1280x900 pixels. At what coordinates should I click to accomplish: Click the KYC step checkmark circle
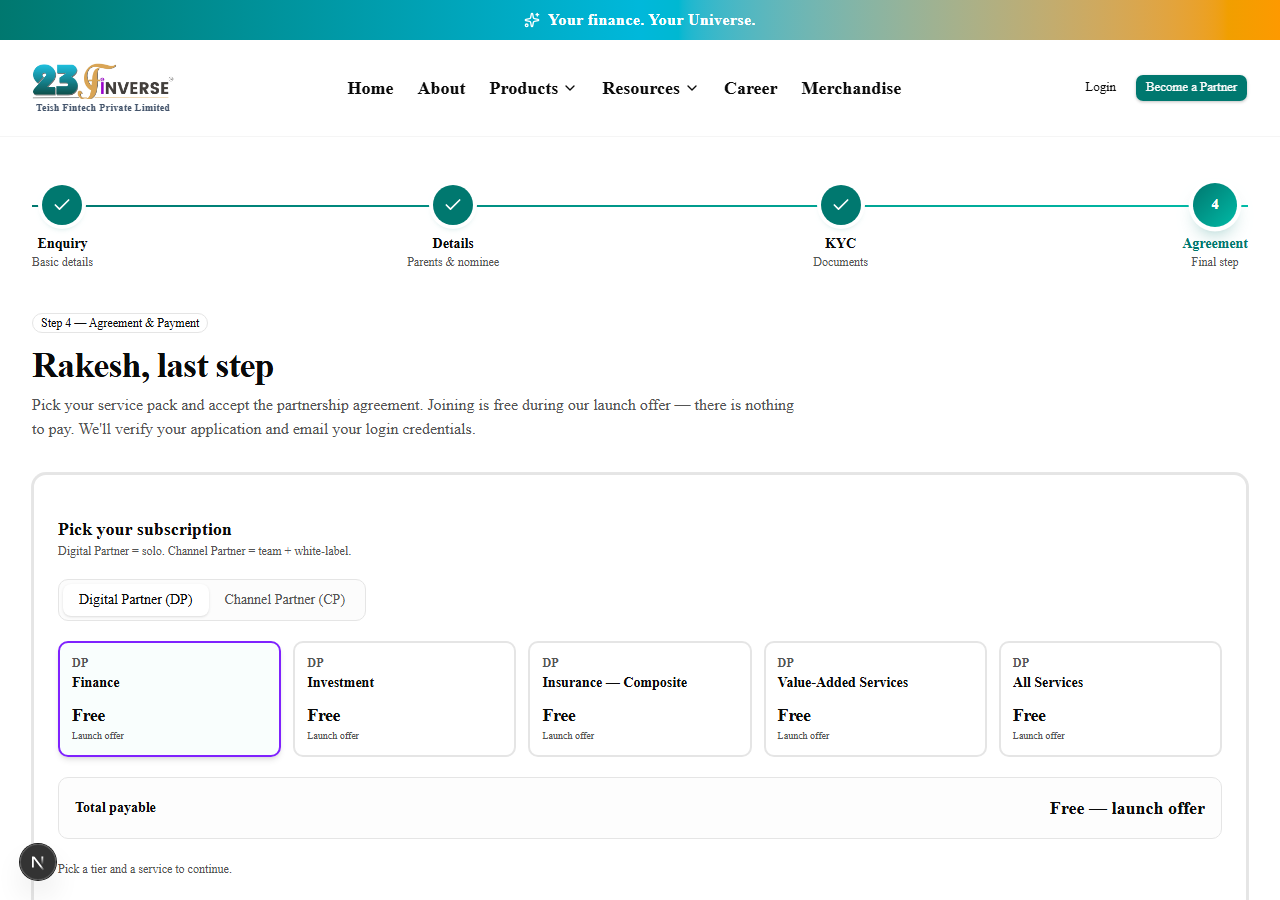(x=841, y=205)
